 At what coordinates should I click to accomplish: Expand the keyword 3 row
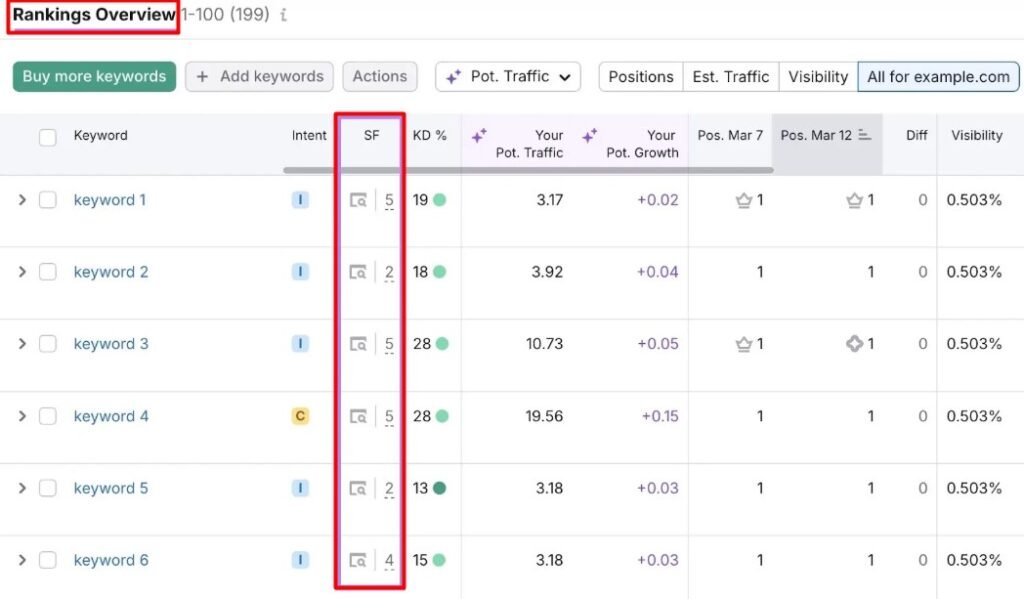tap(22, 344)
